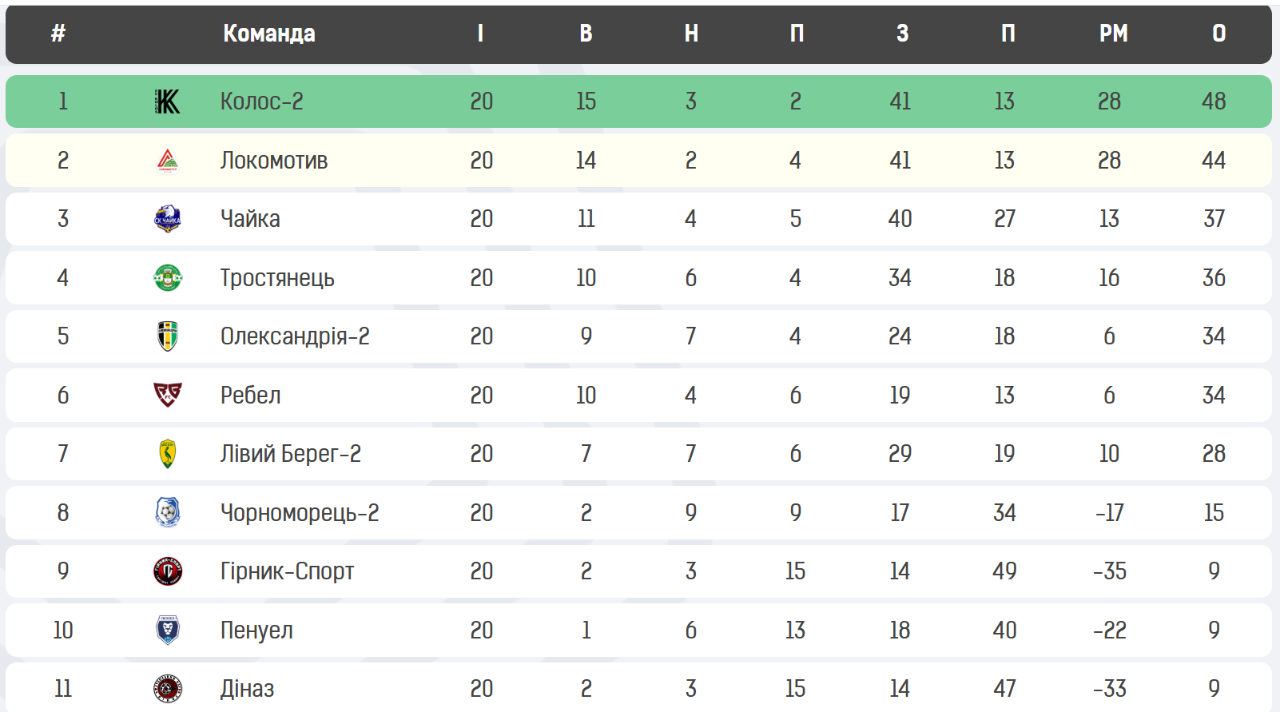Select Колос-2 points value 48
The width and height of the screenshot is (1280, 712).
click(1214, 101)
